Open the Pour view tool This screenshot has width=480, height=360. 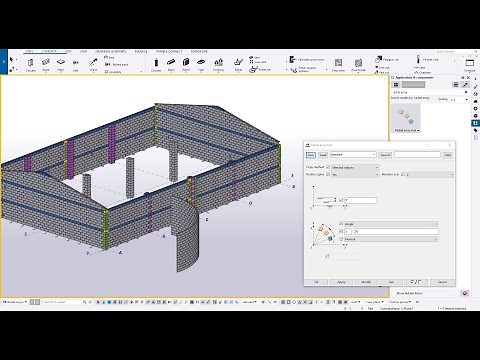point(338,65)
